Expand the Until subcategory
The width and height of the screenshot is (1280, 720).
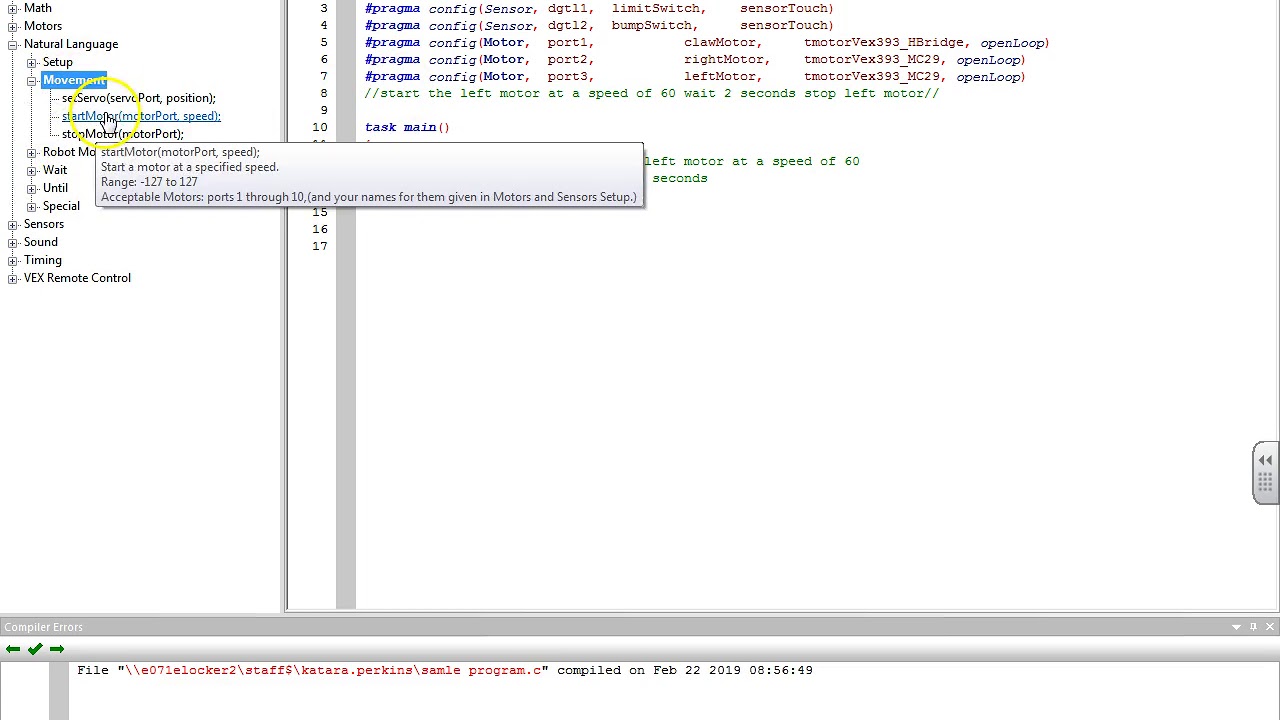point(32,188)
